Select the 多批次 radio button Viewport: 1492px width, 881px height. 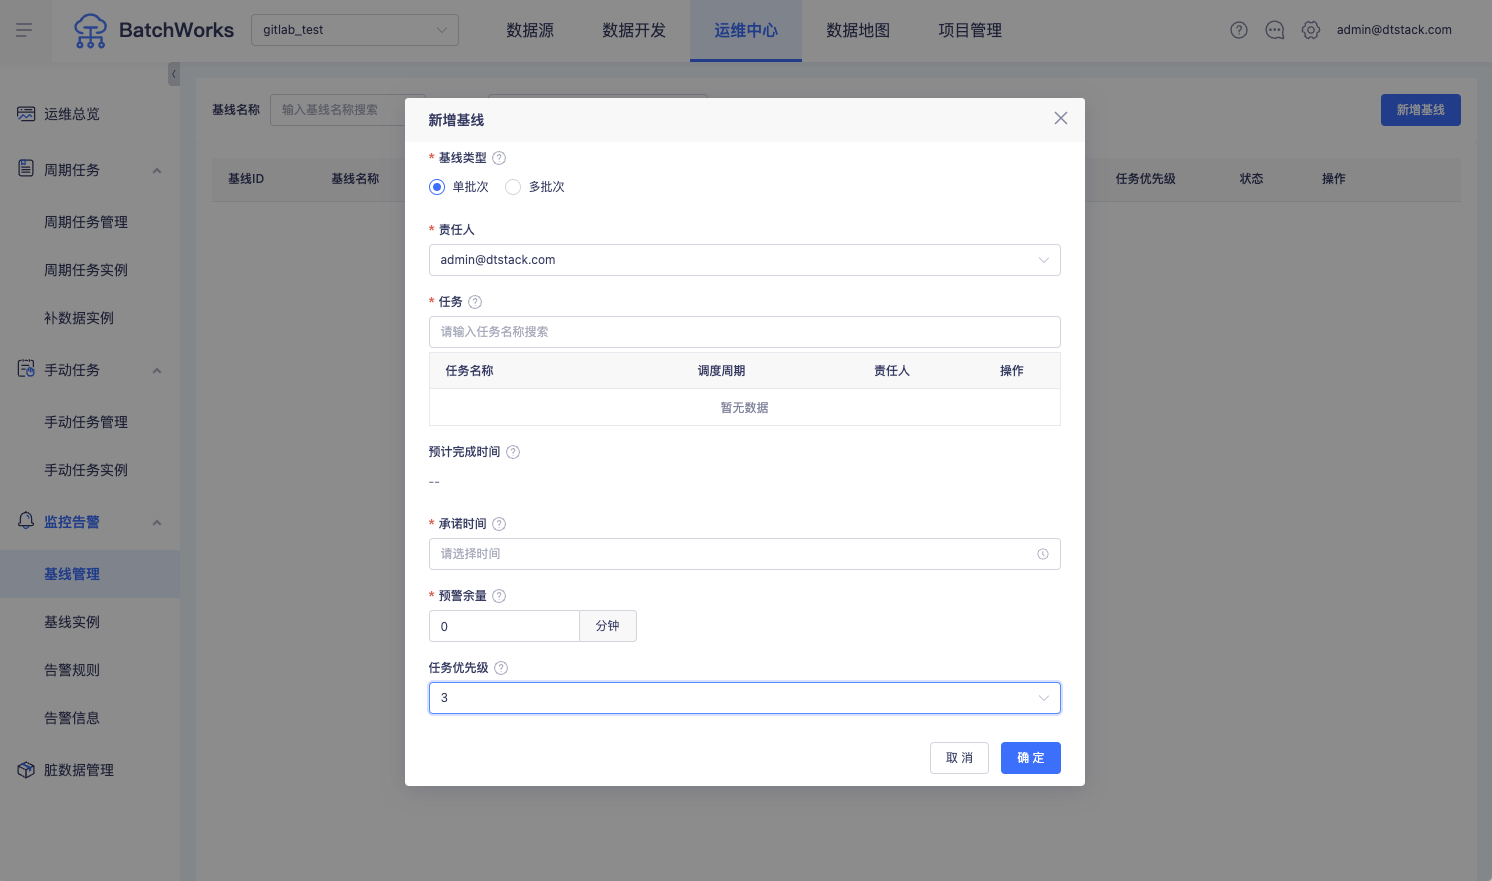tap(513, 187)
